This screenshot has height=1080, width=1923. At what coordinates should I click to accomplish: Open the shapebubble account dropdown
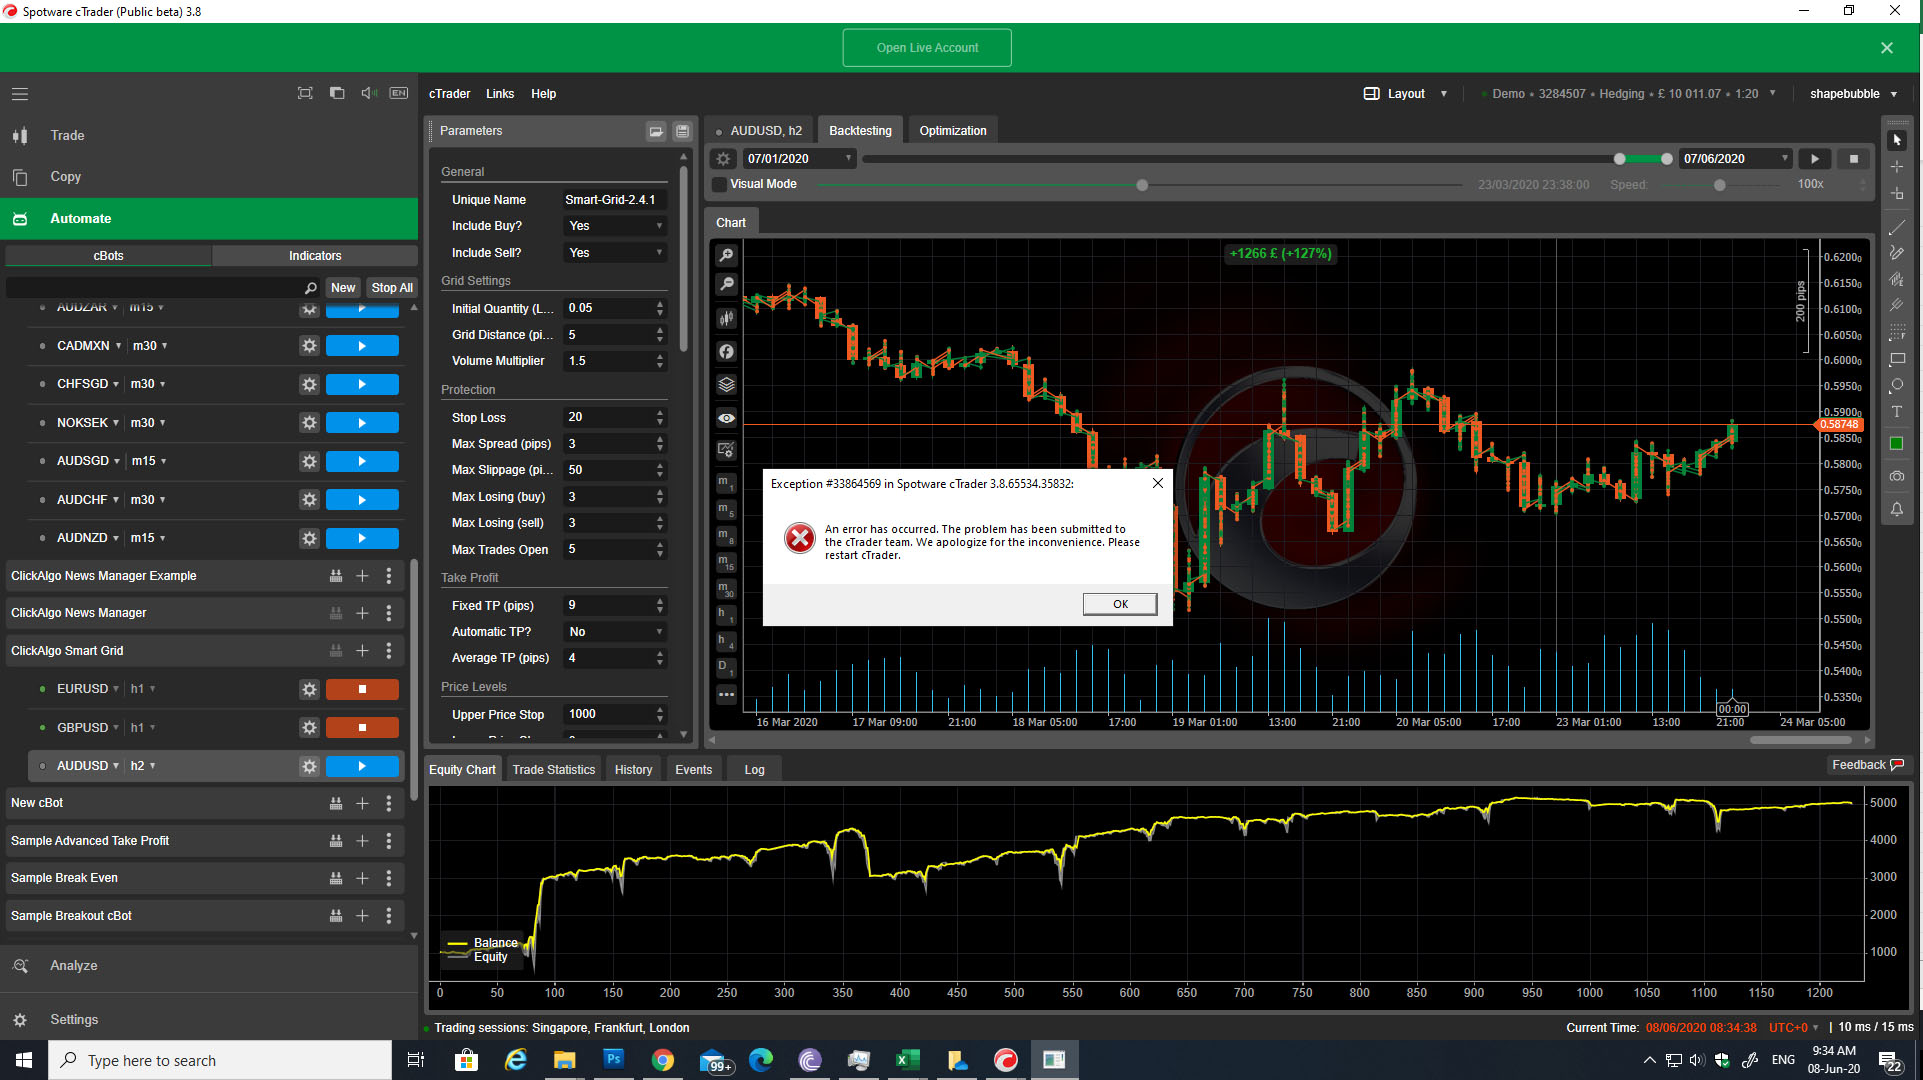pos(1853,94)
